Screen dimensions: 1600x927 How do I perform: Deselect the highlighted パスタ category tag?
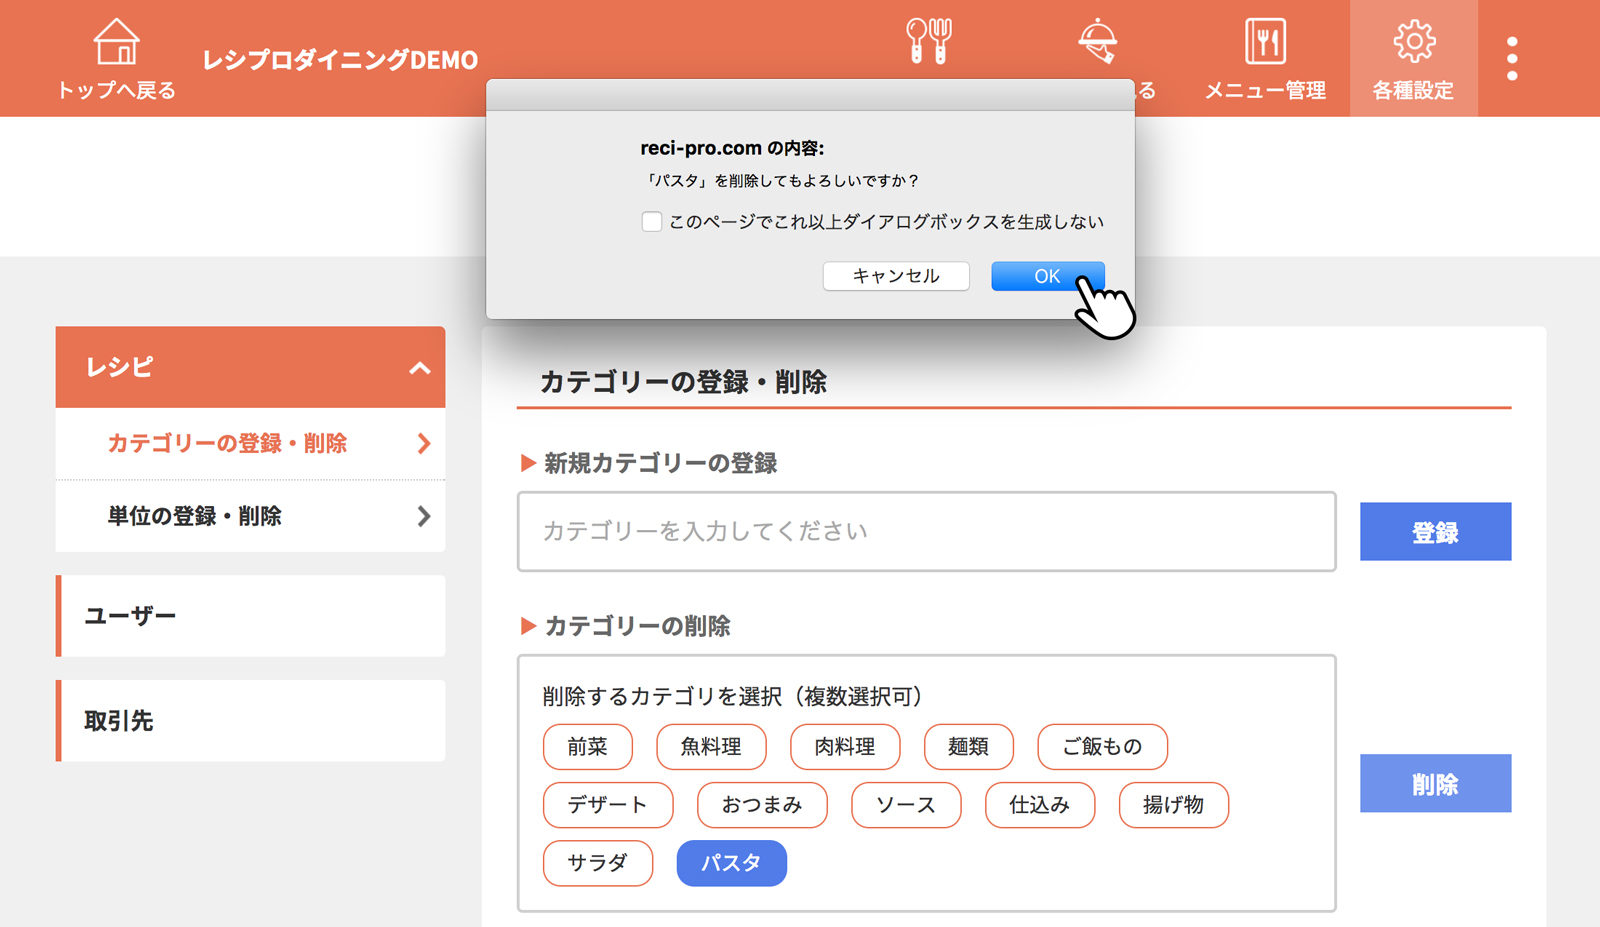click(x=731, y=863)
